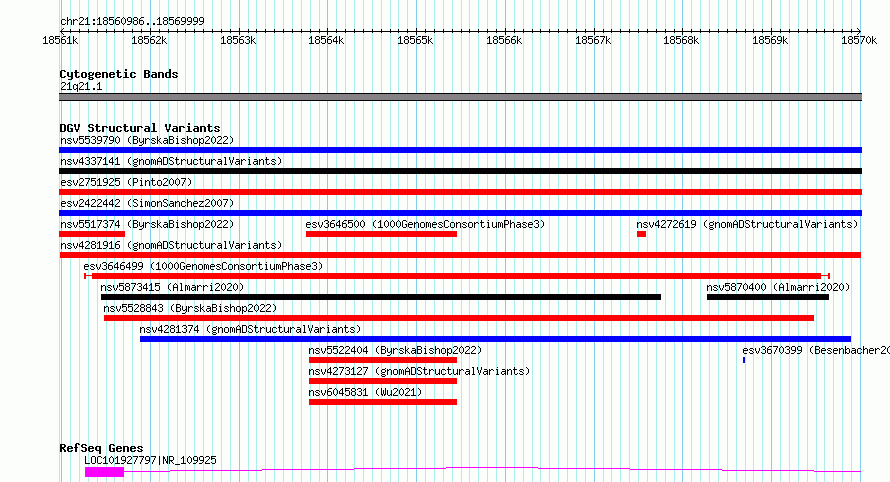
Task: Click the RefSeq Genes track title
Action: tap(101, 449)
